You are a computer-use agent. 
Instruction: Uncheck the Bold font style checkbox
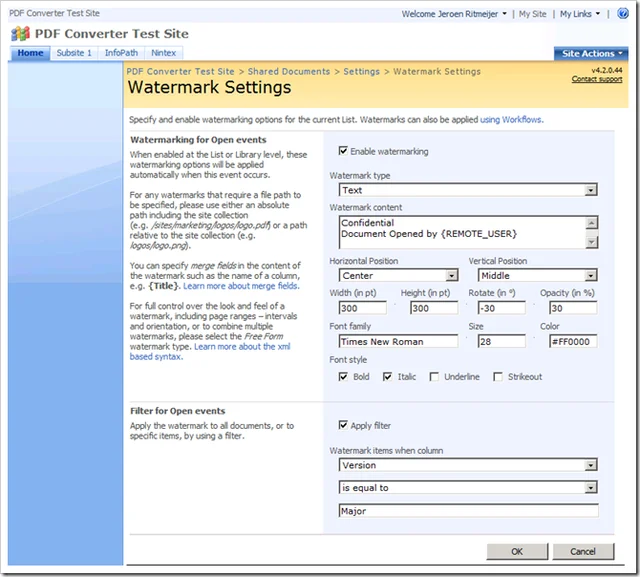(x=344, y=377)
